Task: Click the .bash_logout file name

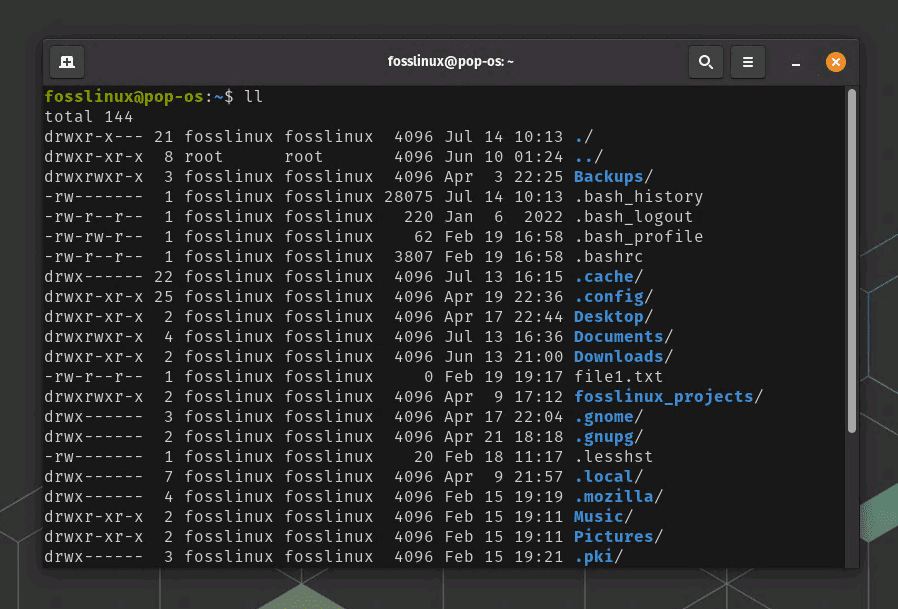Action: point(633,217)
